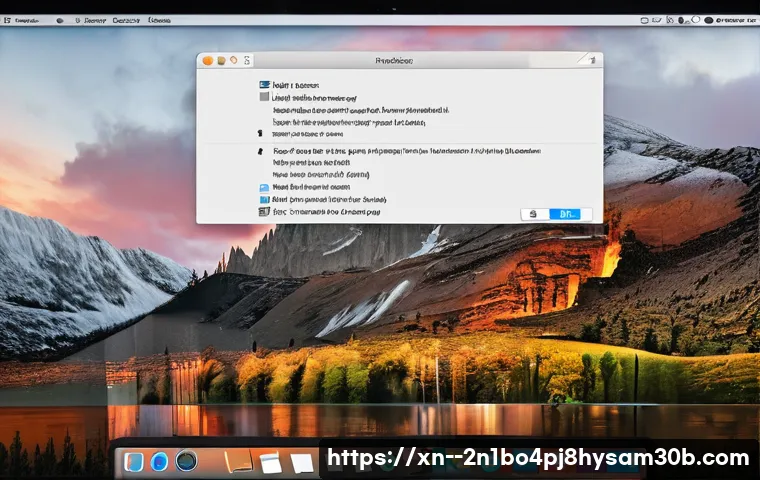Open Finder from the dock
The height and width of the screenshot is (480, 760).
[135, 461]
